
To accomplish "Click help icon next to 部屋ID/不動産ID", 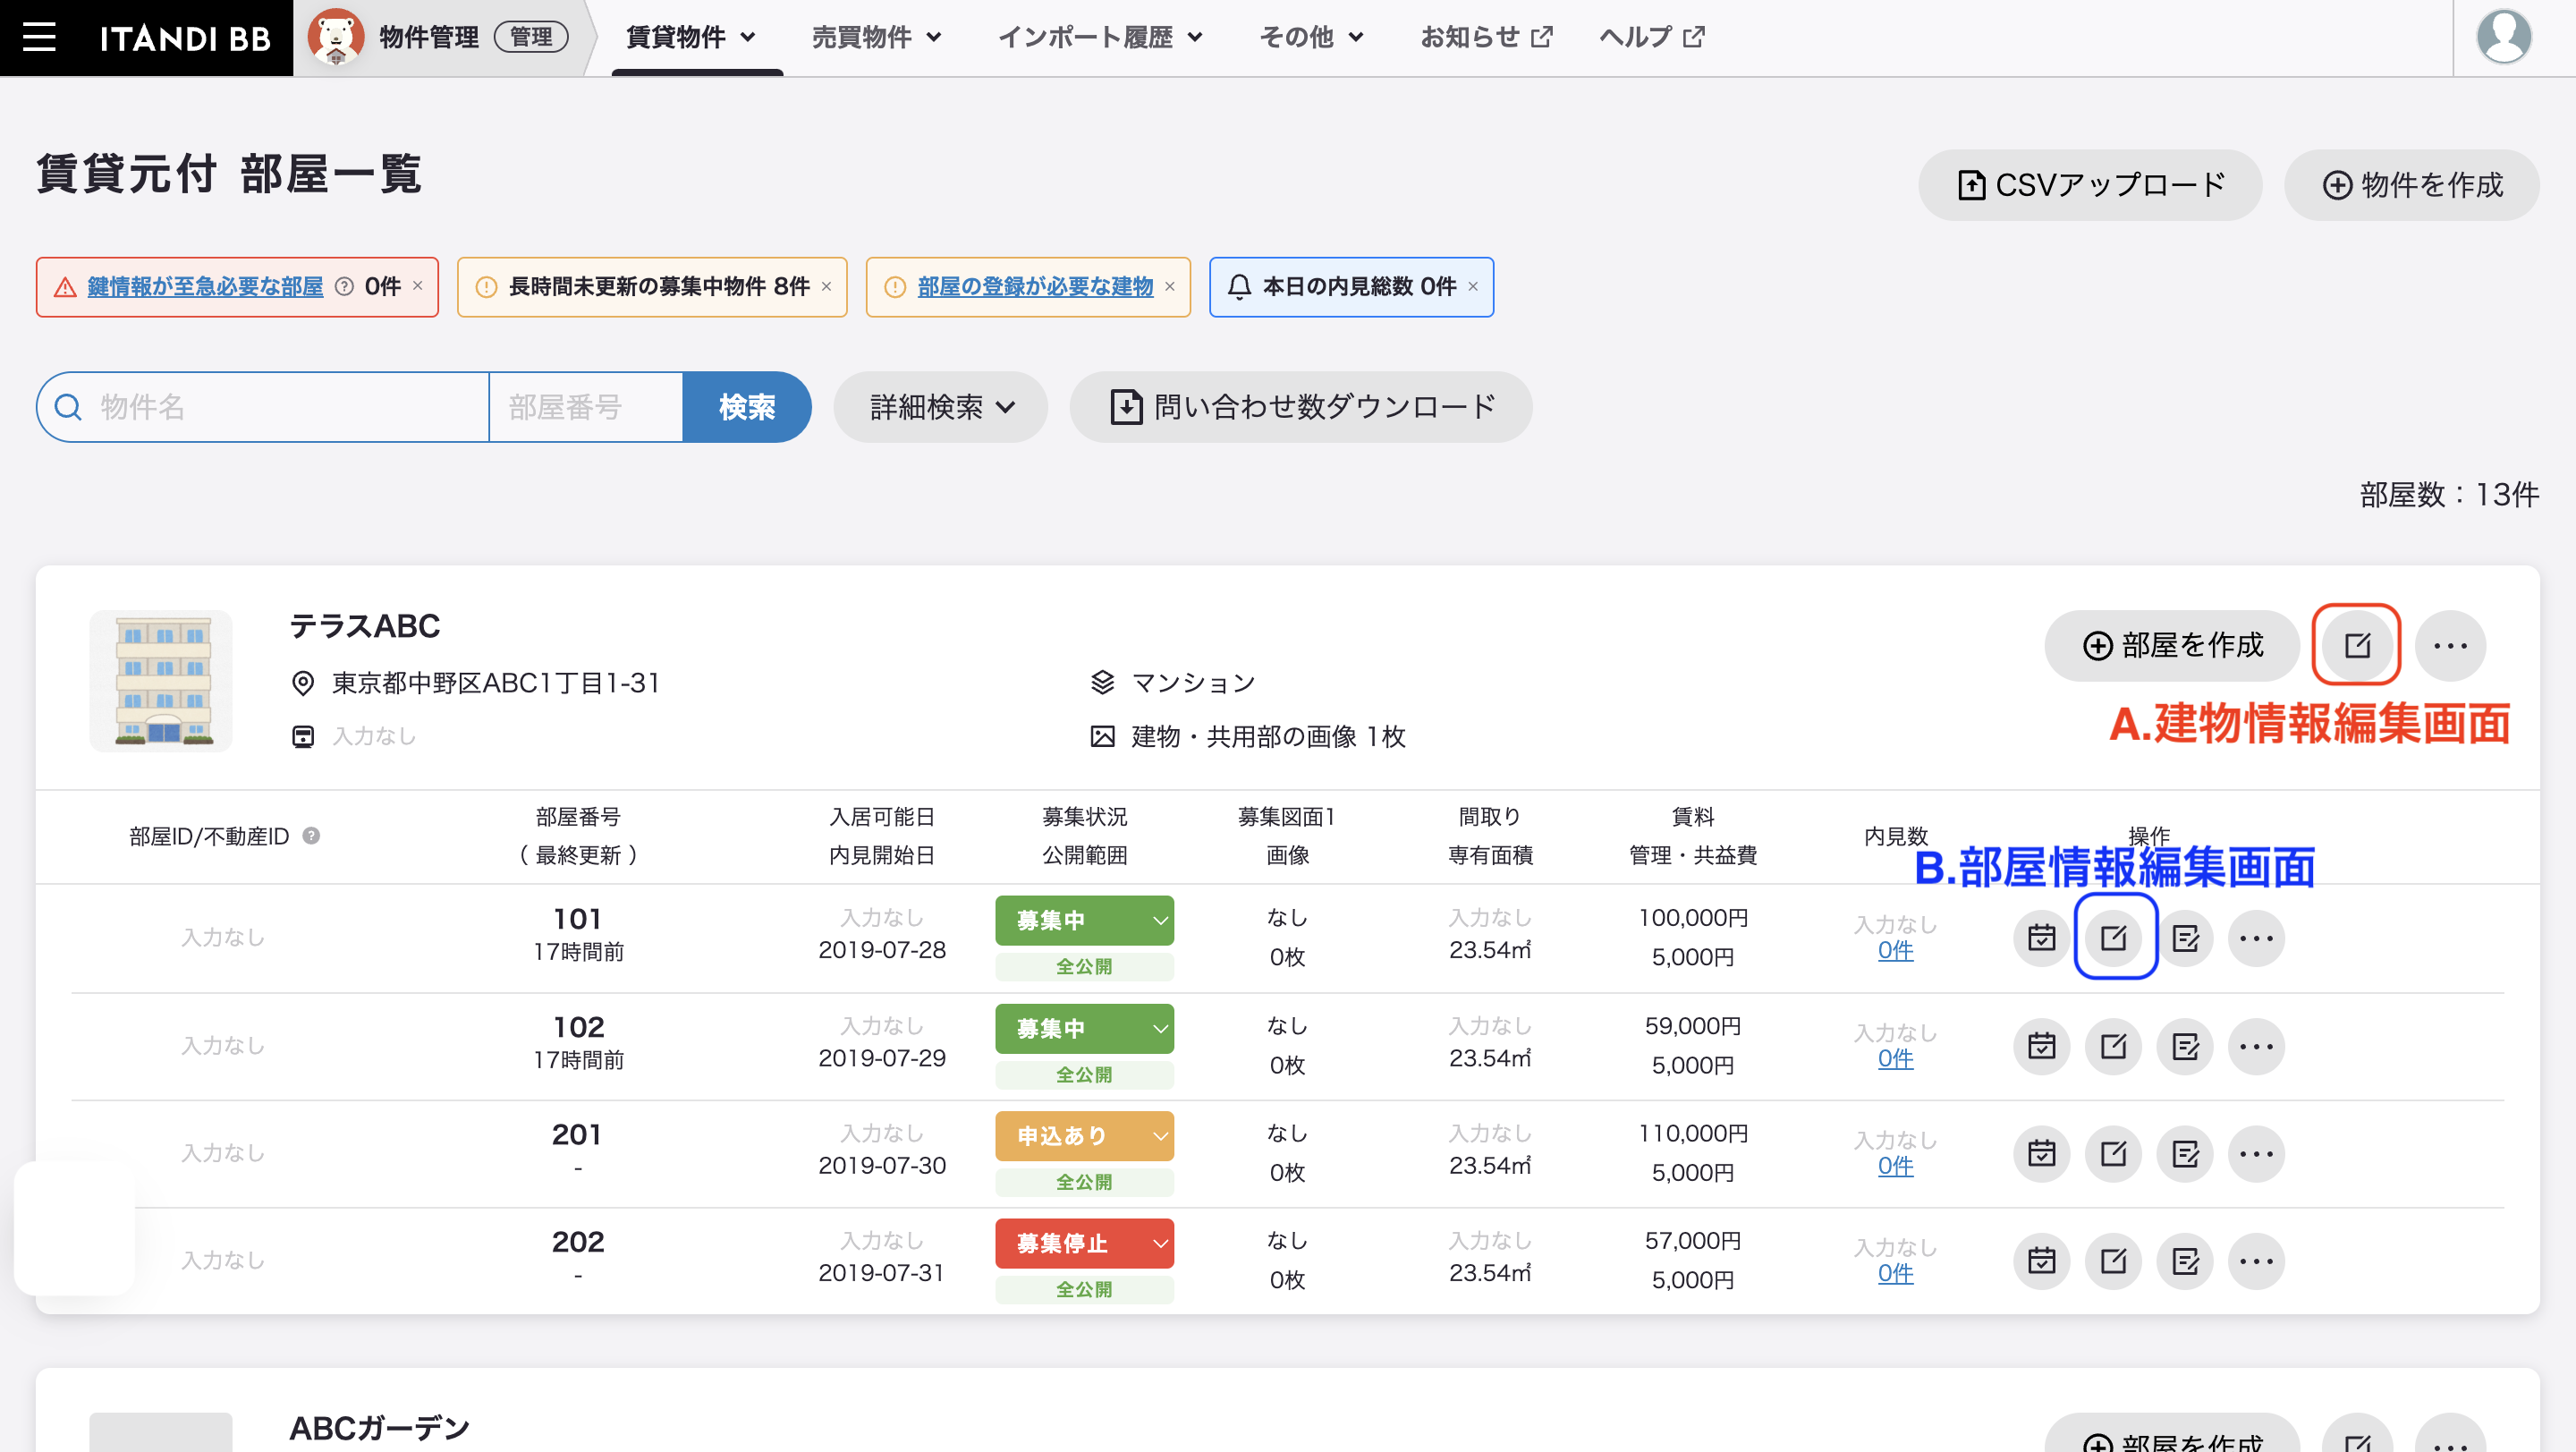I will pyautogui.click(x=311, y=835).
